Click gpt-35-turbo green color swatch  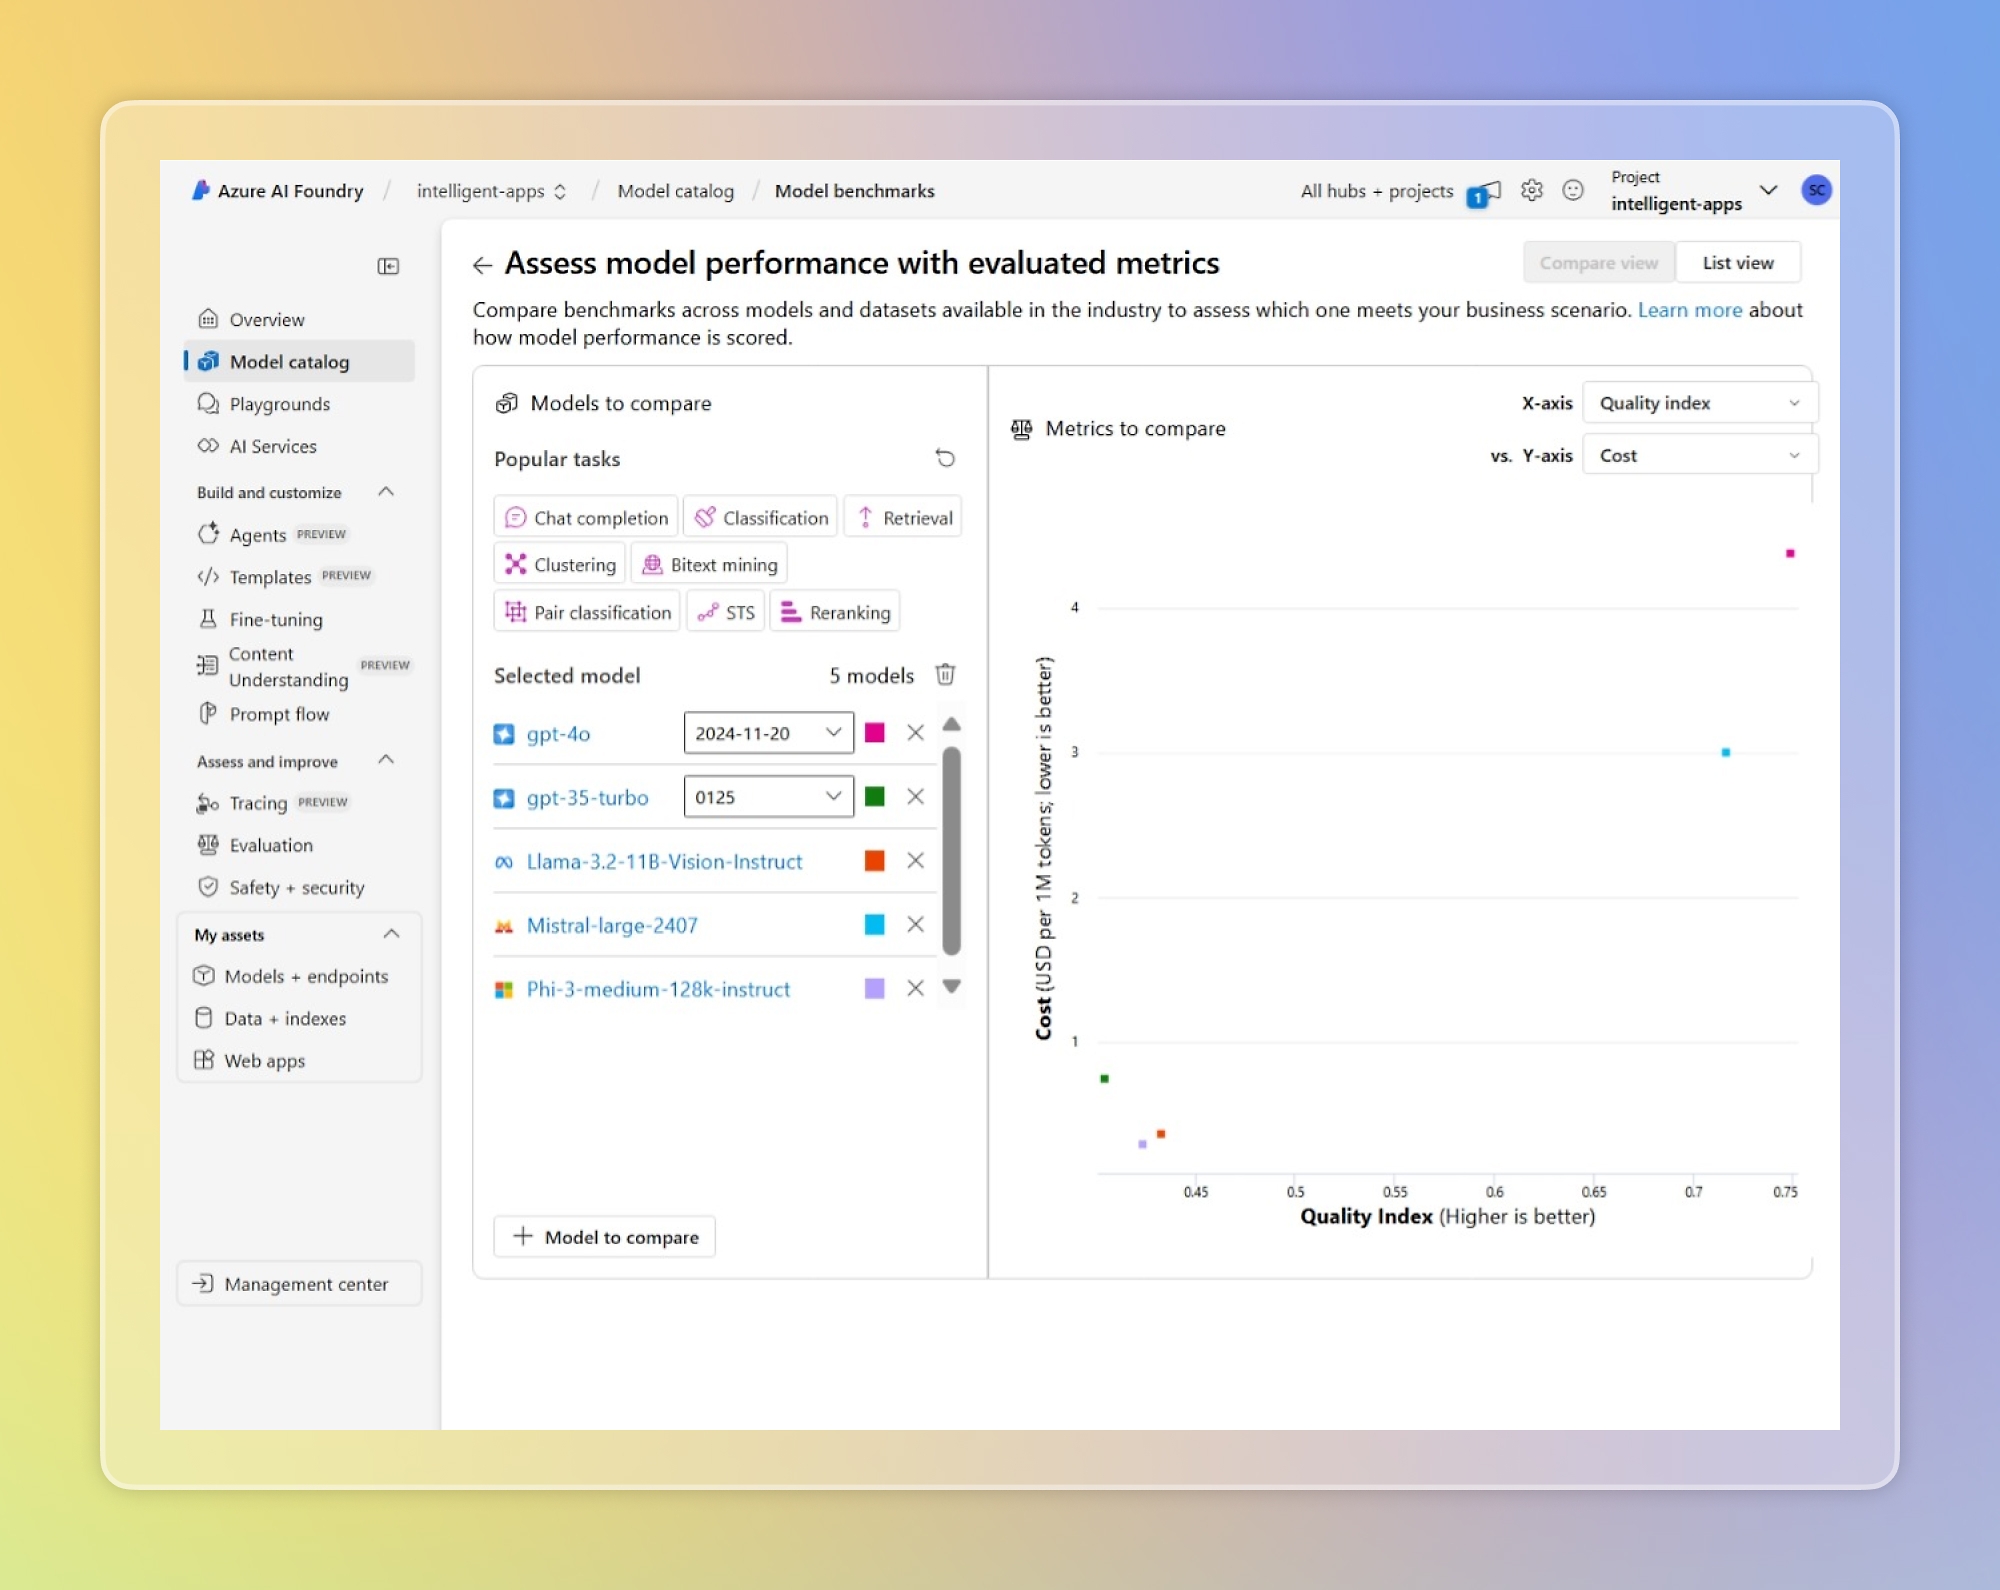[x=875, y=797]
